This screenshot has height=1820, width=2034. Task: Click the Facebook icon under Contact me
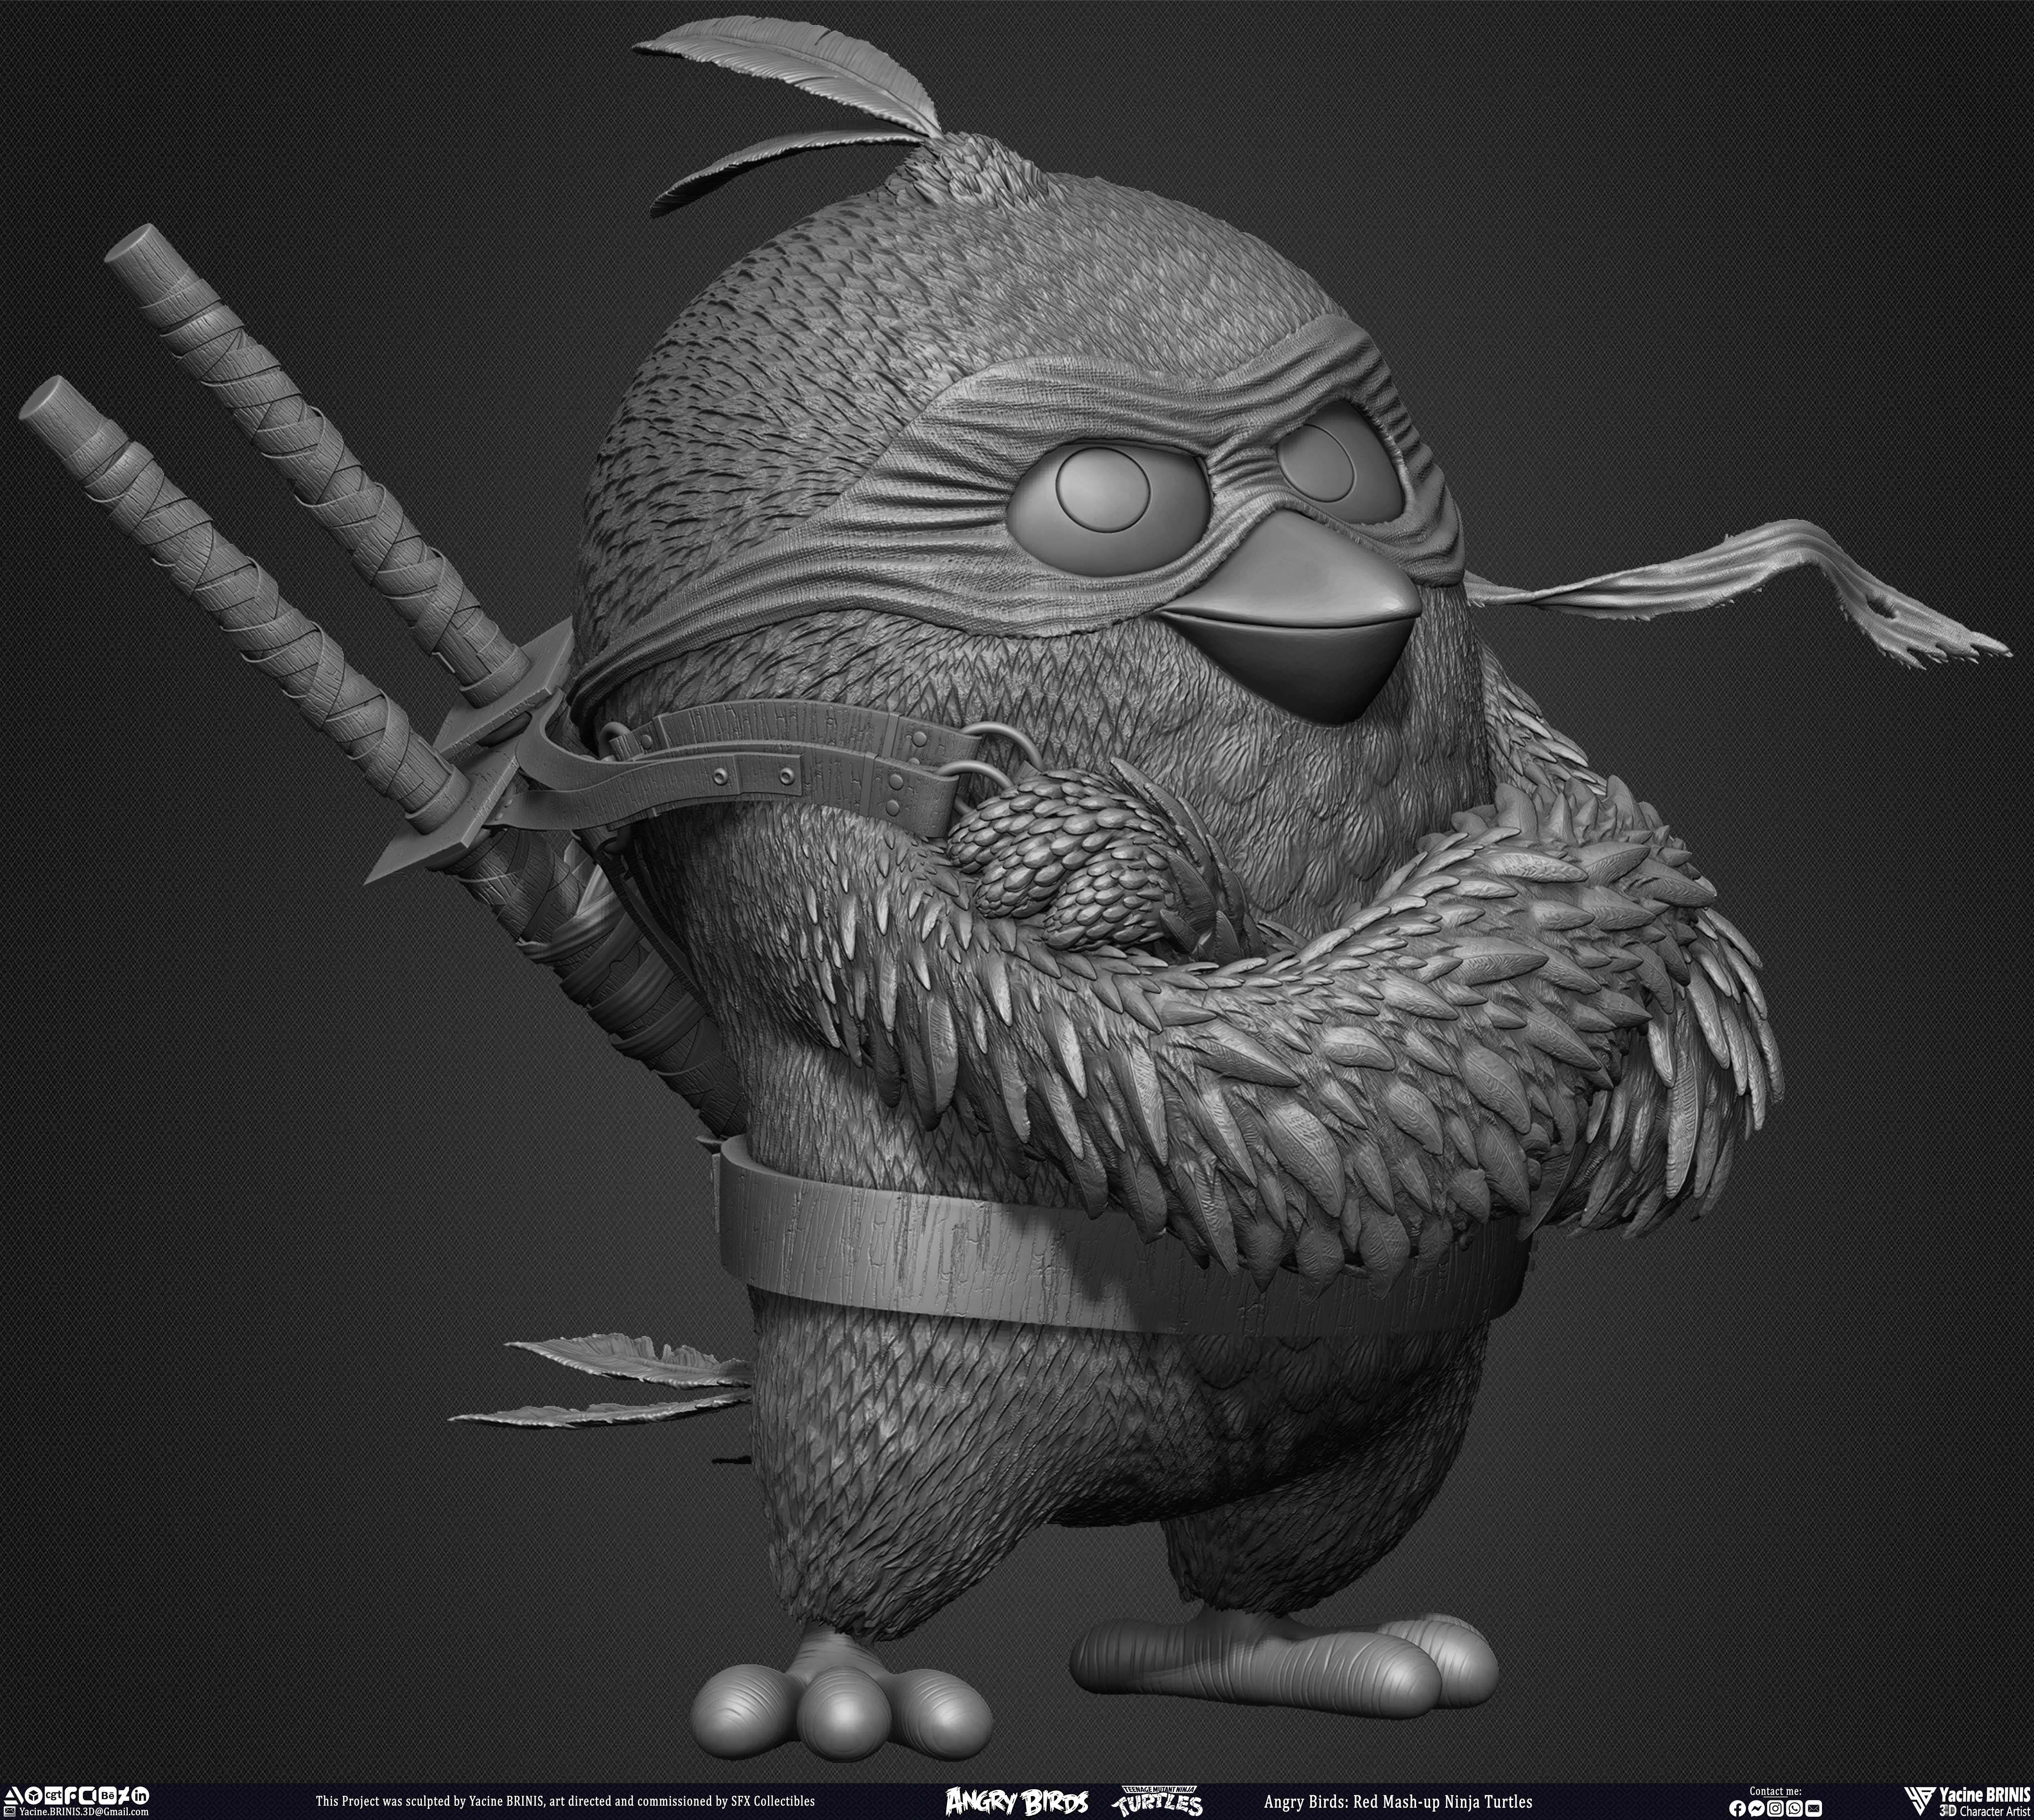1738,1808
